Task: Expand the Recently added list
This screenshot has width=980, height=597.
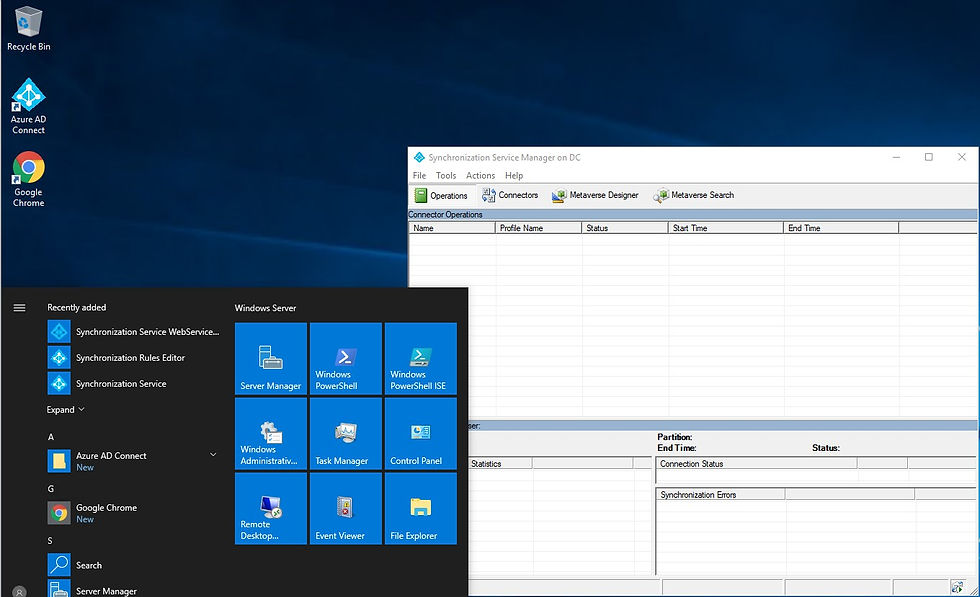Action: tap(65, 409)
